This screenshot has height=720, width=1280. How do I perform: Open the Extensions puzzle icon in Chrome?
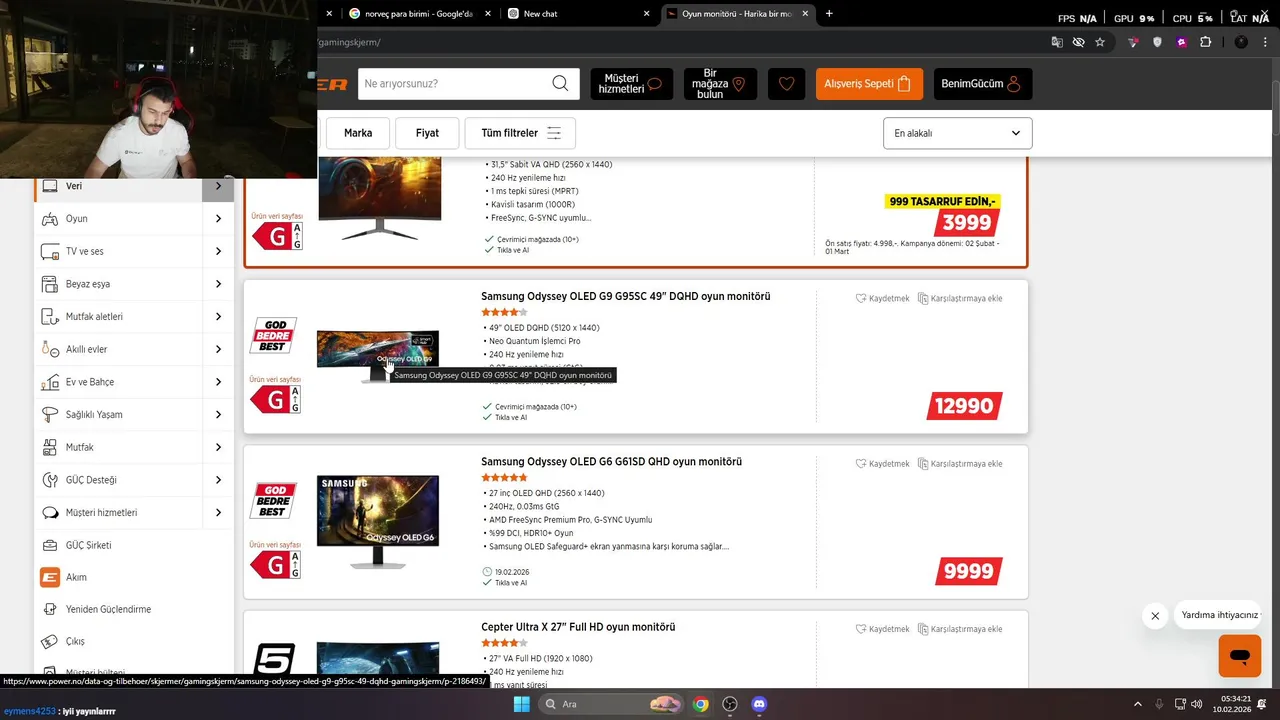click(x=1205, y=42)
